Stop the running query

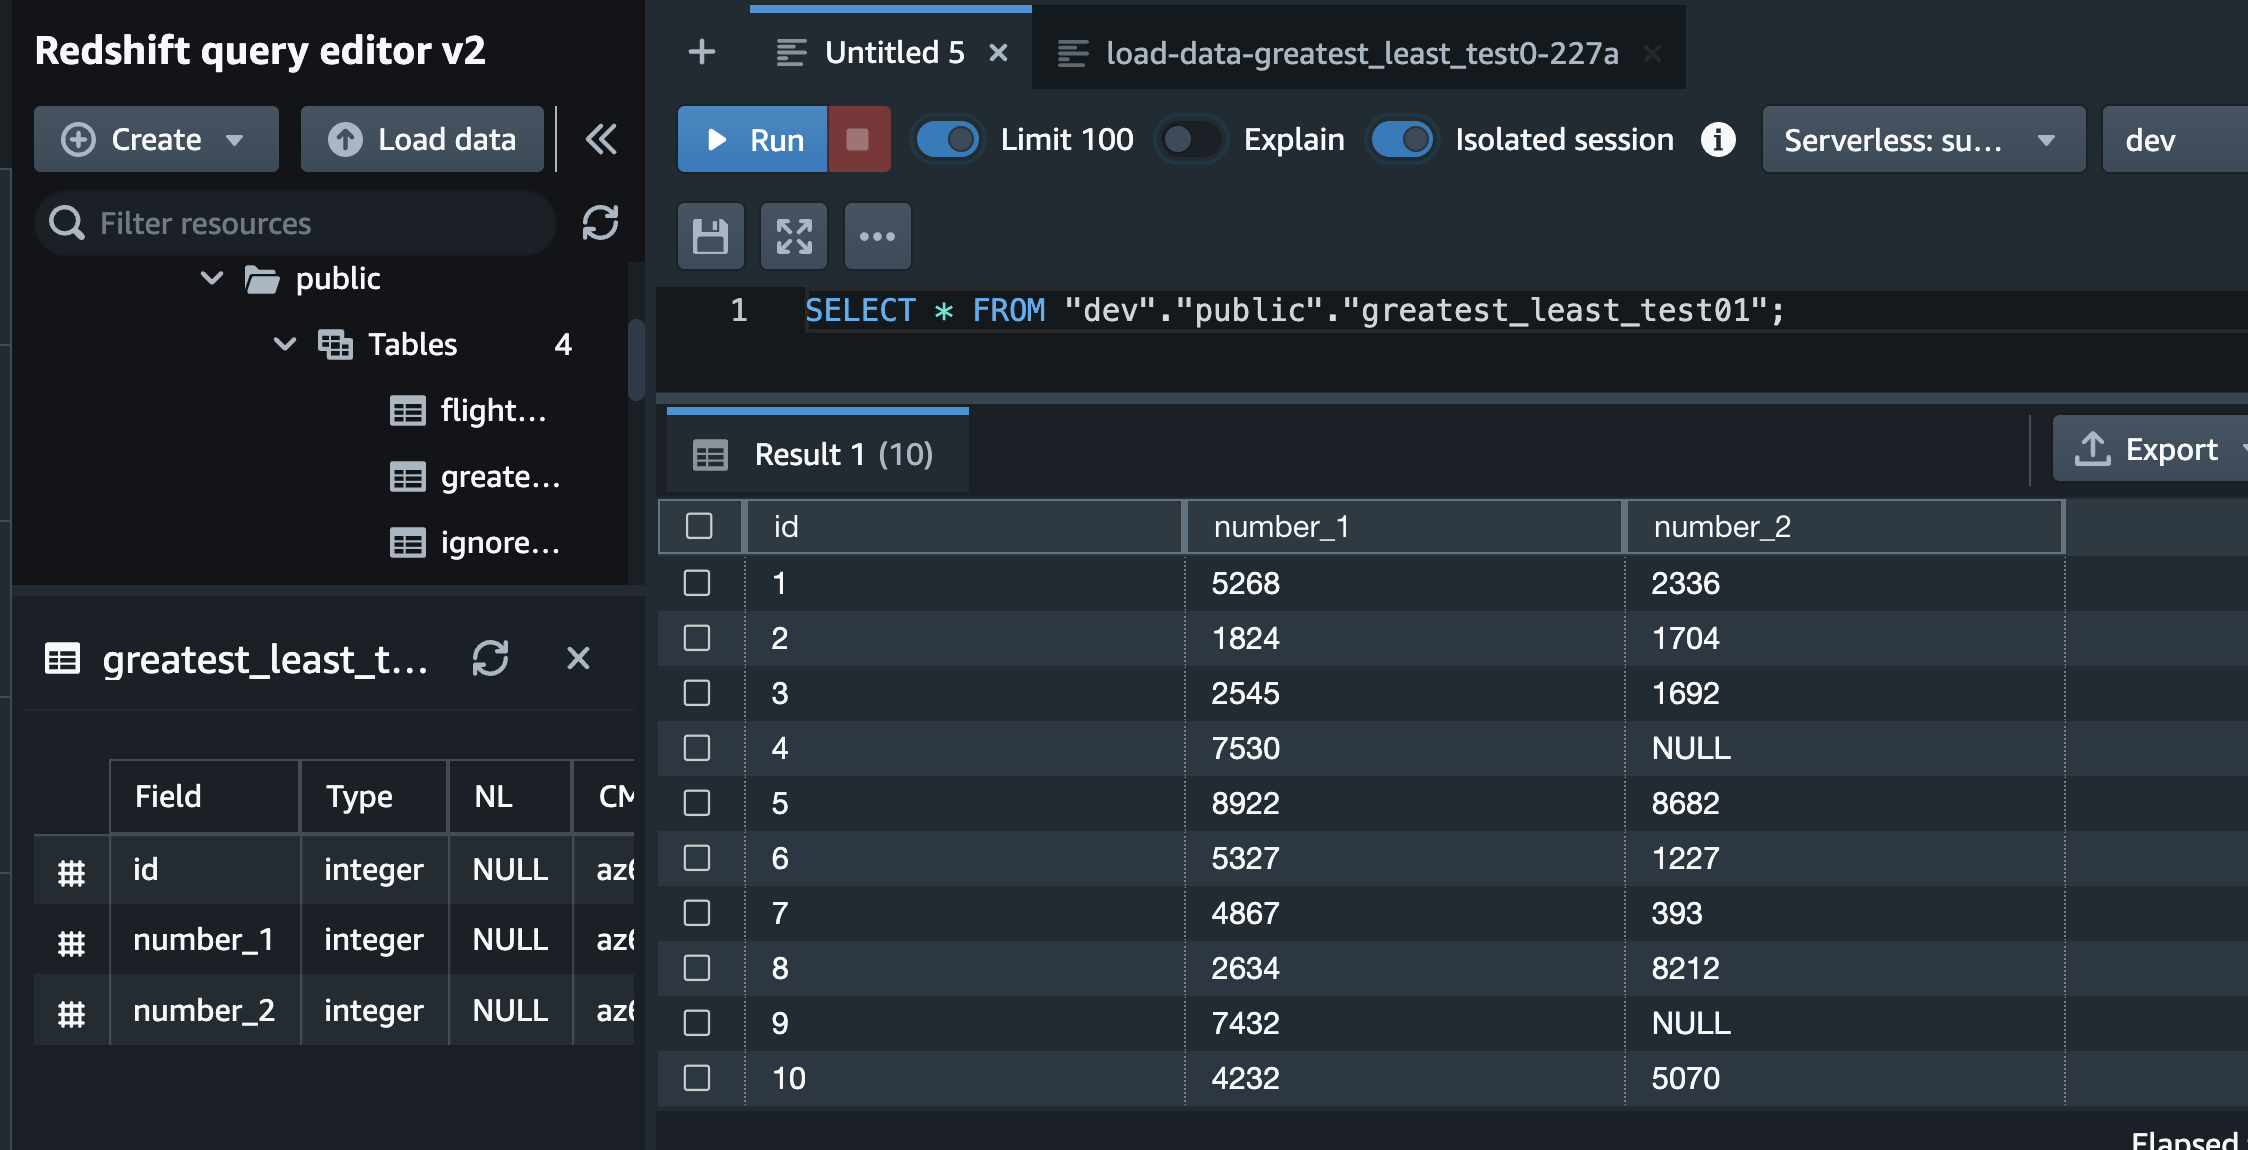tap(858, 139)
